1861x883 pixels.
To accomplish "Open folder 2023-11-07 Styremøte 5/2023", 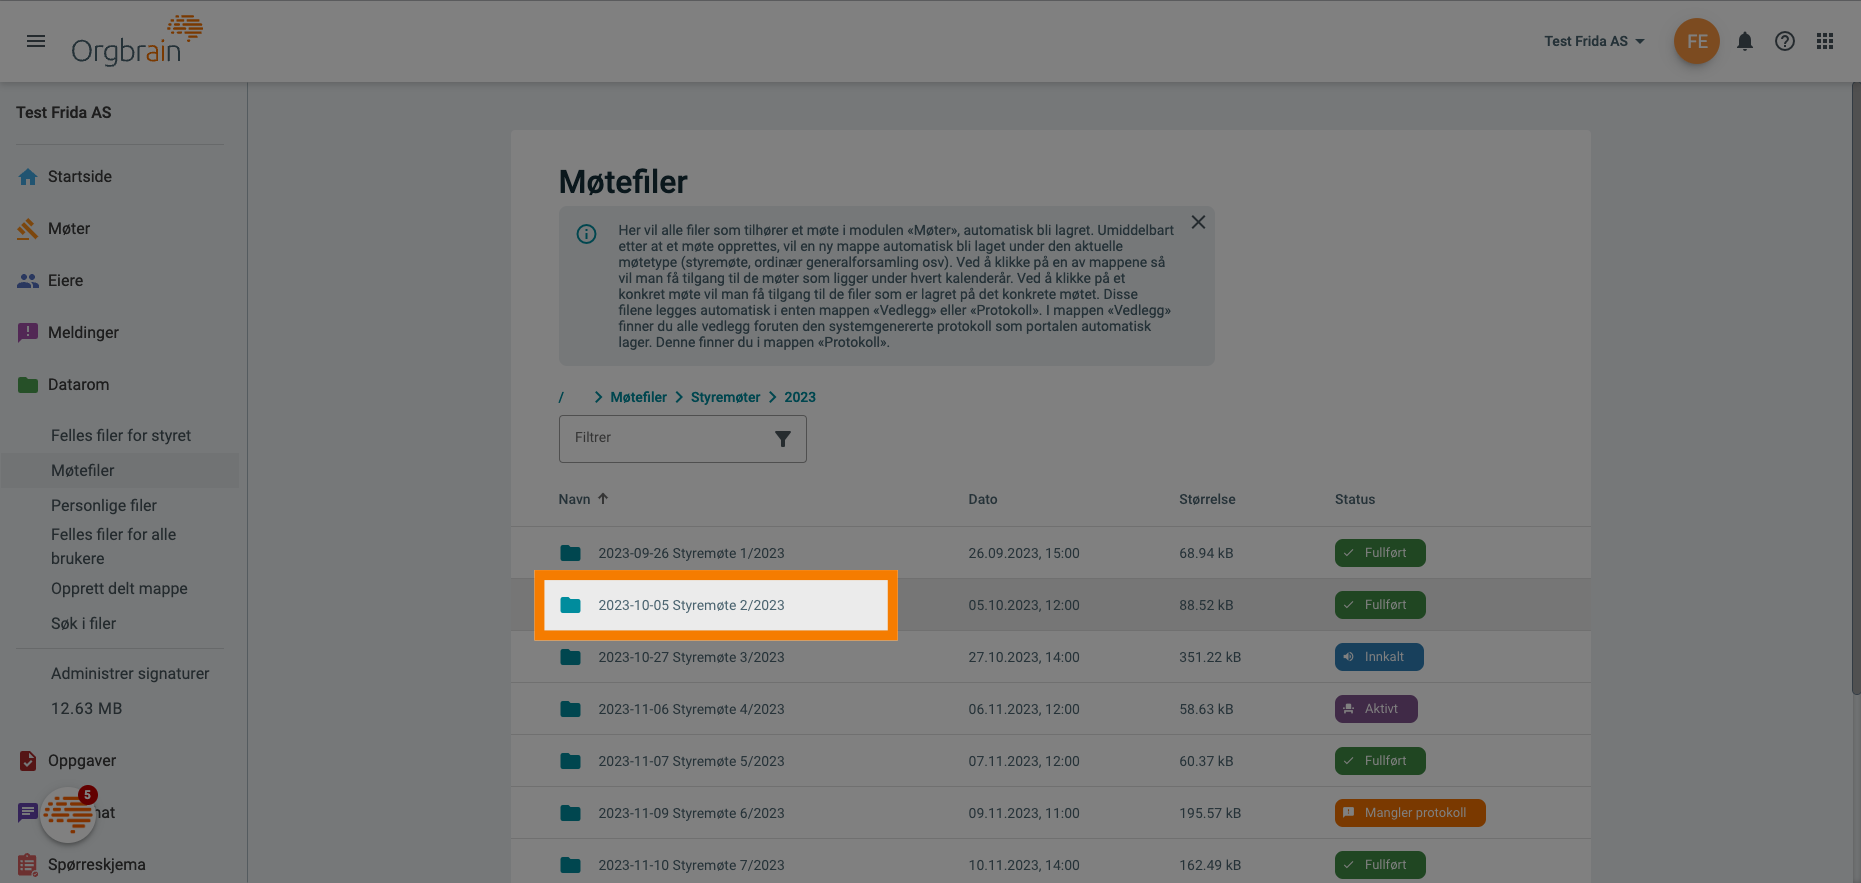I will pos(691,761).
